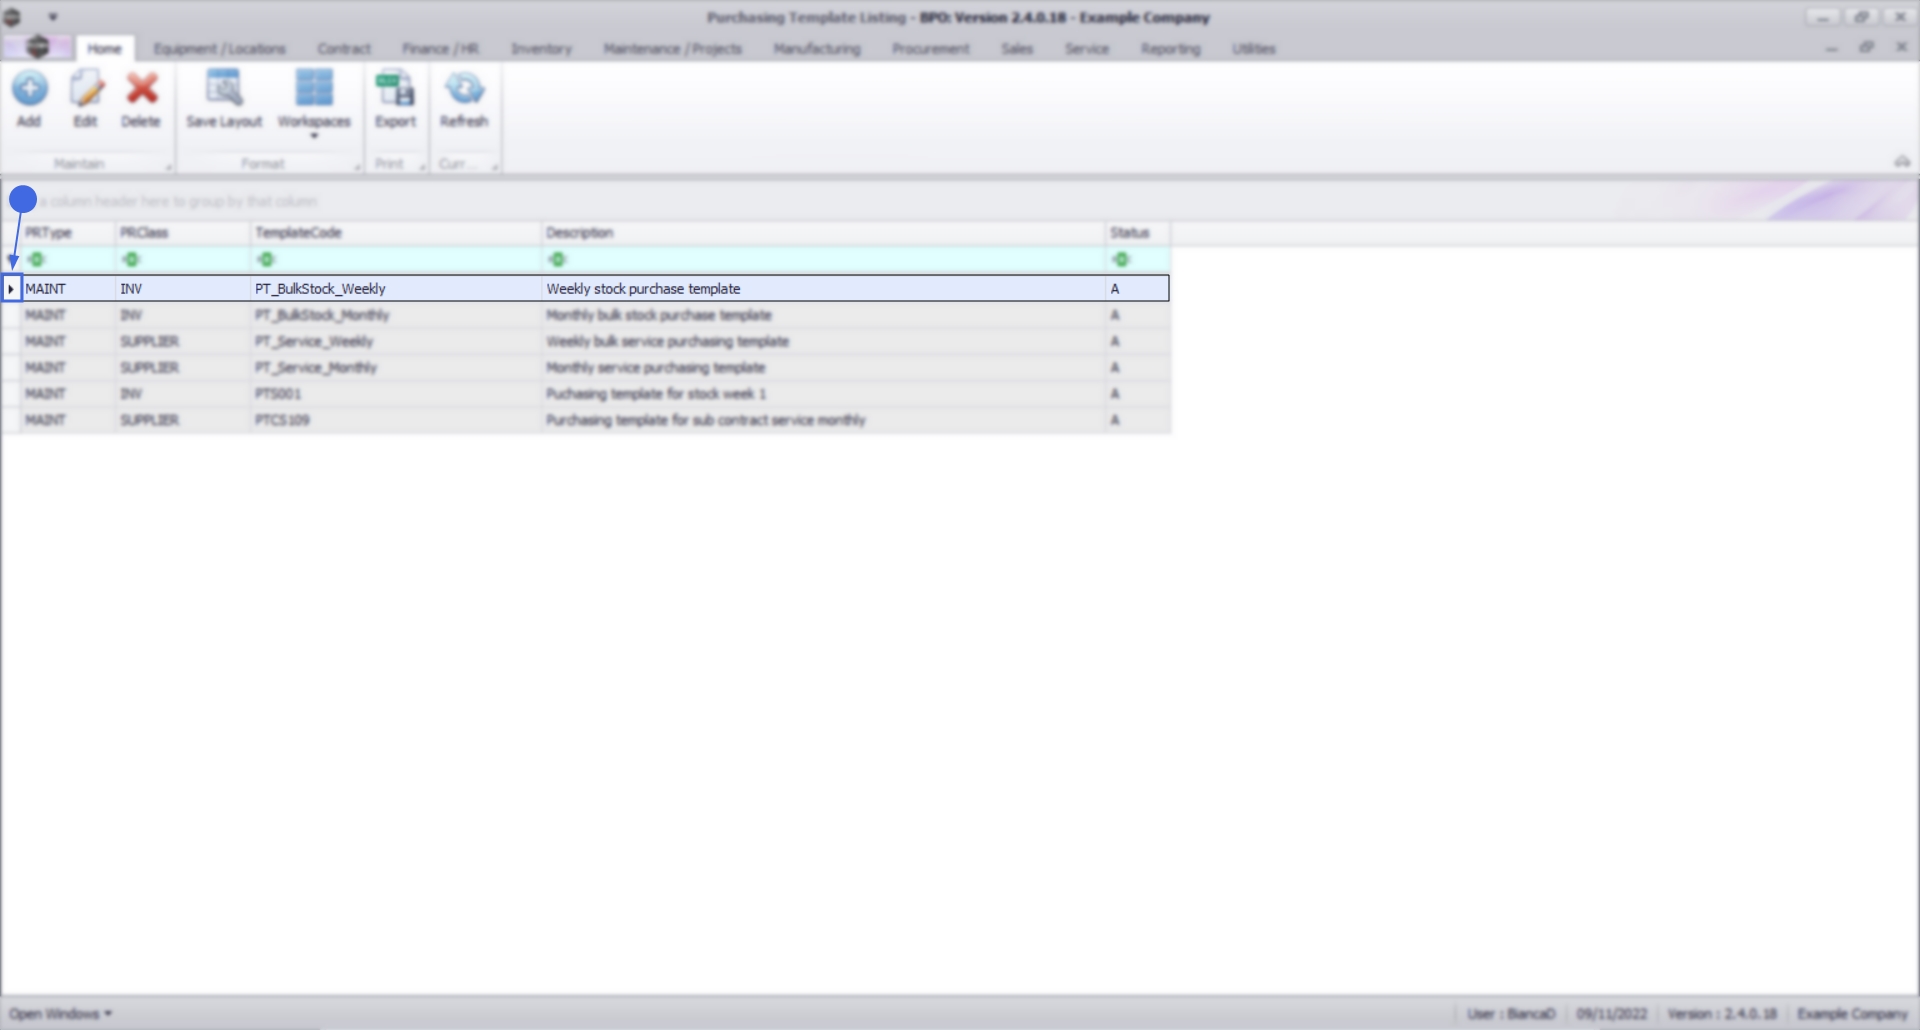Click Description filter row cell
This screenshot has height=1030, width=1920.
(823, 259)
